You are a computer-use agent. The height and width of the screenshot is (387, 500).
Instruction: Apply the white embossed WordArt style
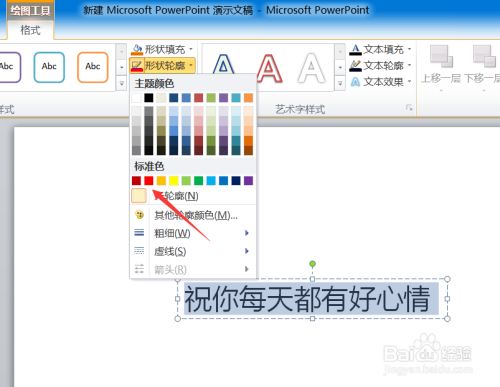click(x=311, y=68)
